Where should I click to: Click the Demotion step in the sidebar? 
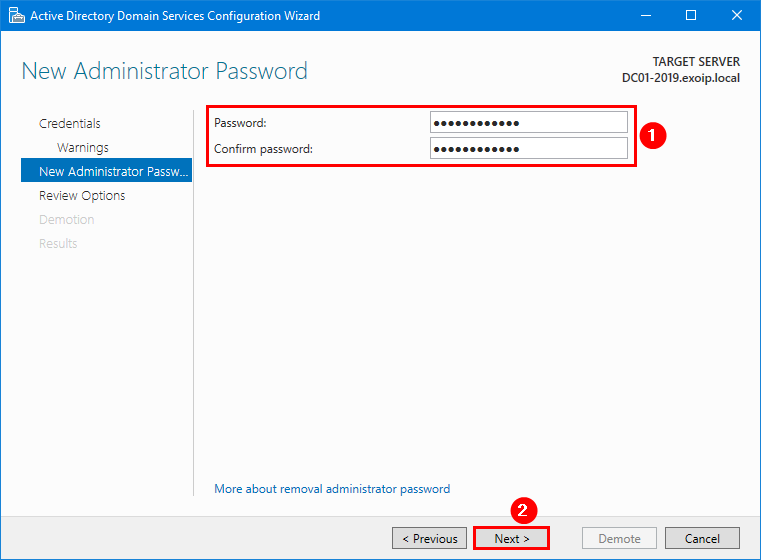(66, 219)
